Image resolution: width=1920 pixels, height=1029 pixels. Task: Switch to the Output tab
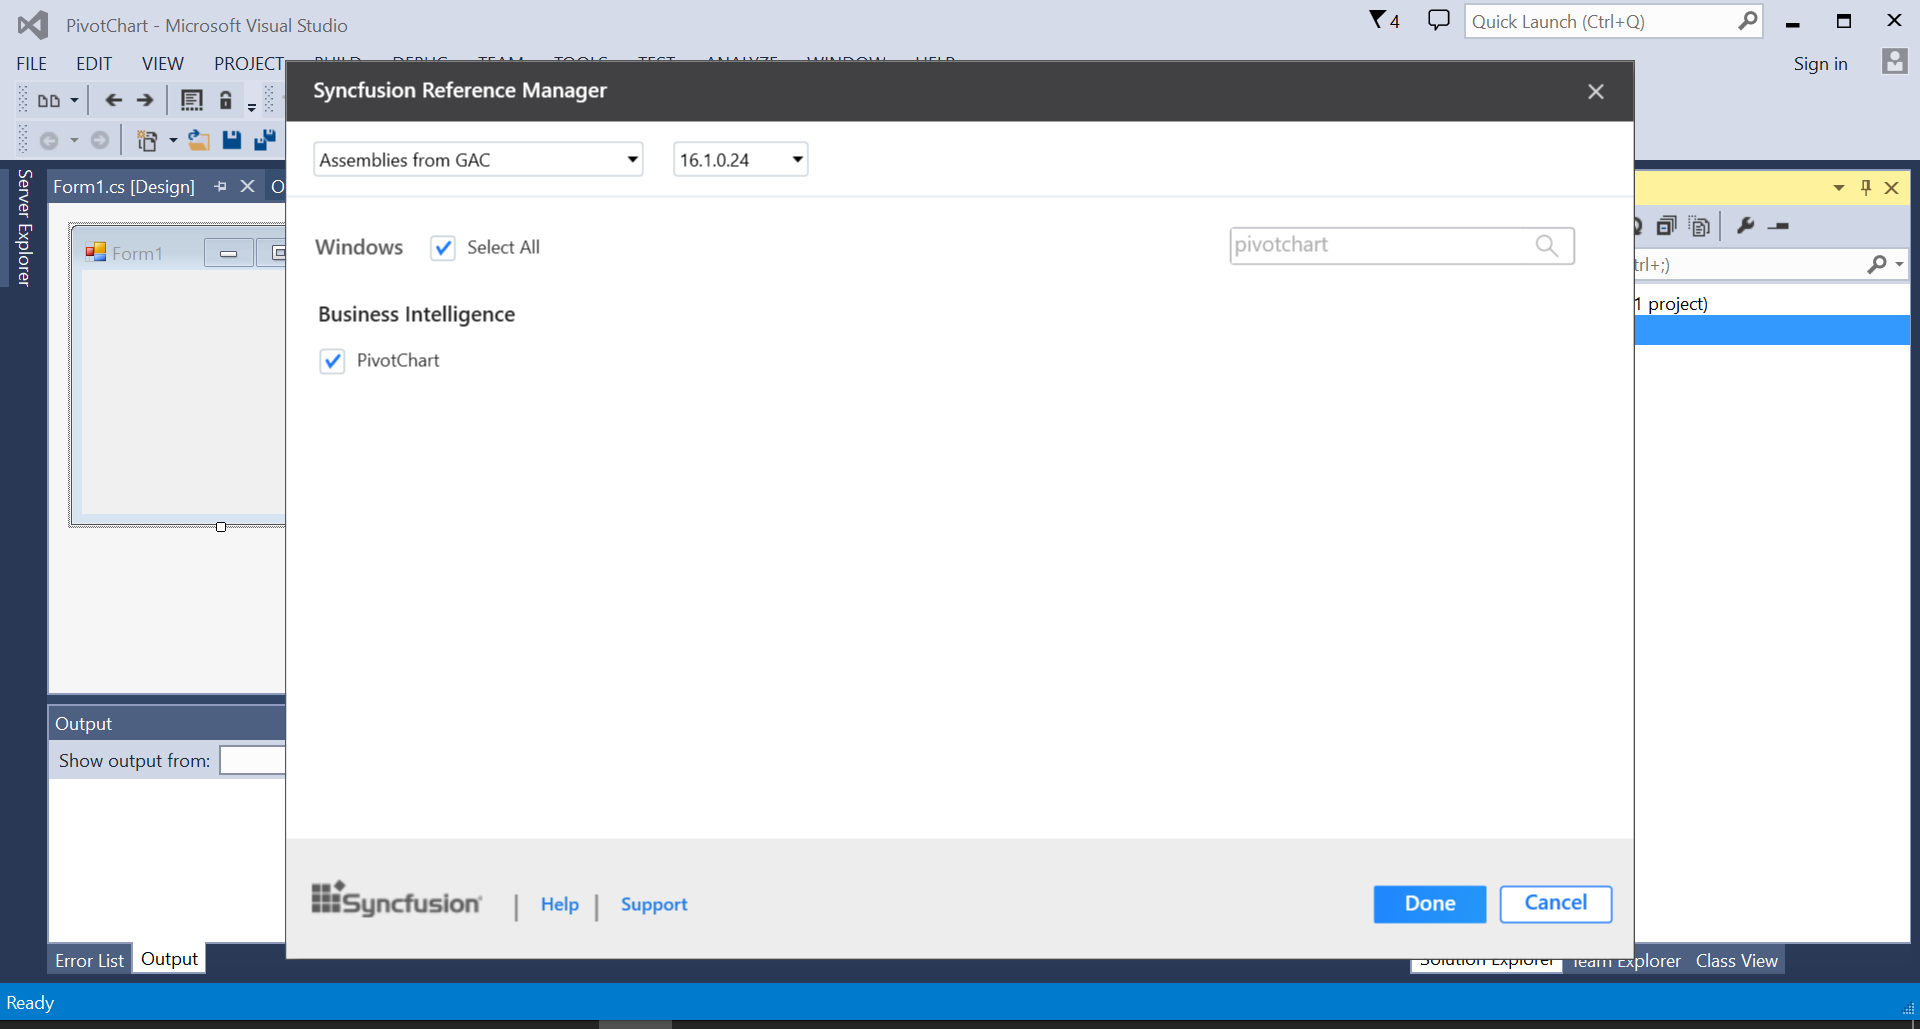coord(169,959)
